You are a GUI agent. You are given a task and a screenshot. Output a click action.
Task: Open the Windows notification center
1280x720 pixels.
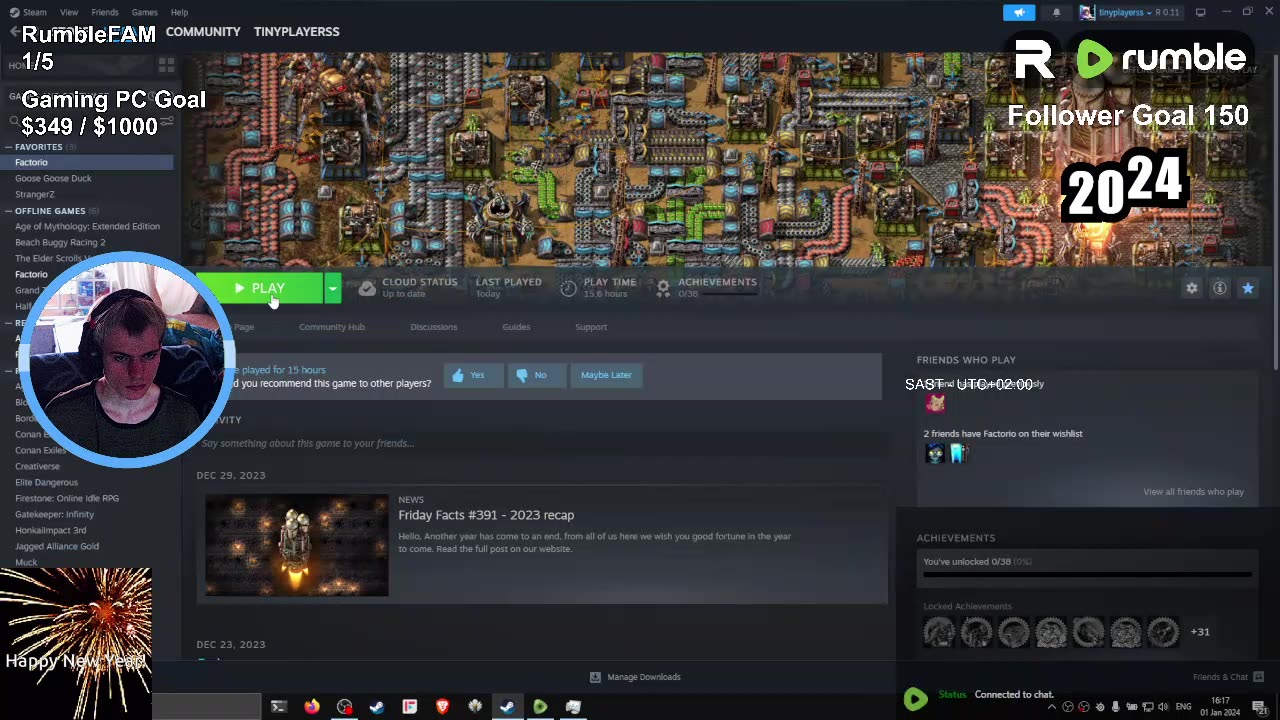(1261, 707)
